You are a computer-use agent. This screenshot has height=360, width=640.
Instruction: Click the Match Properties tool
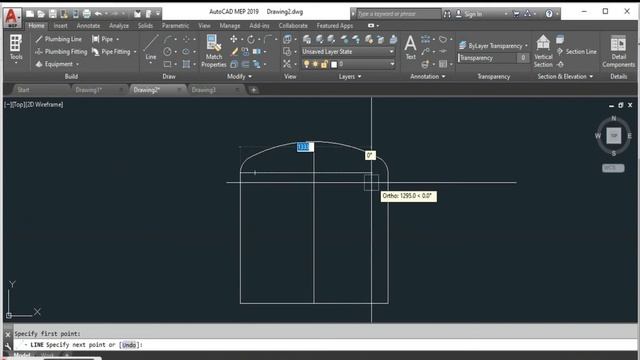[x=213, y=51]
